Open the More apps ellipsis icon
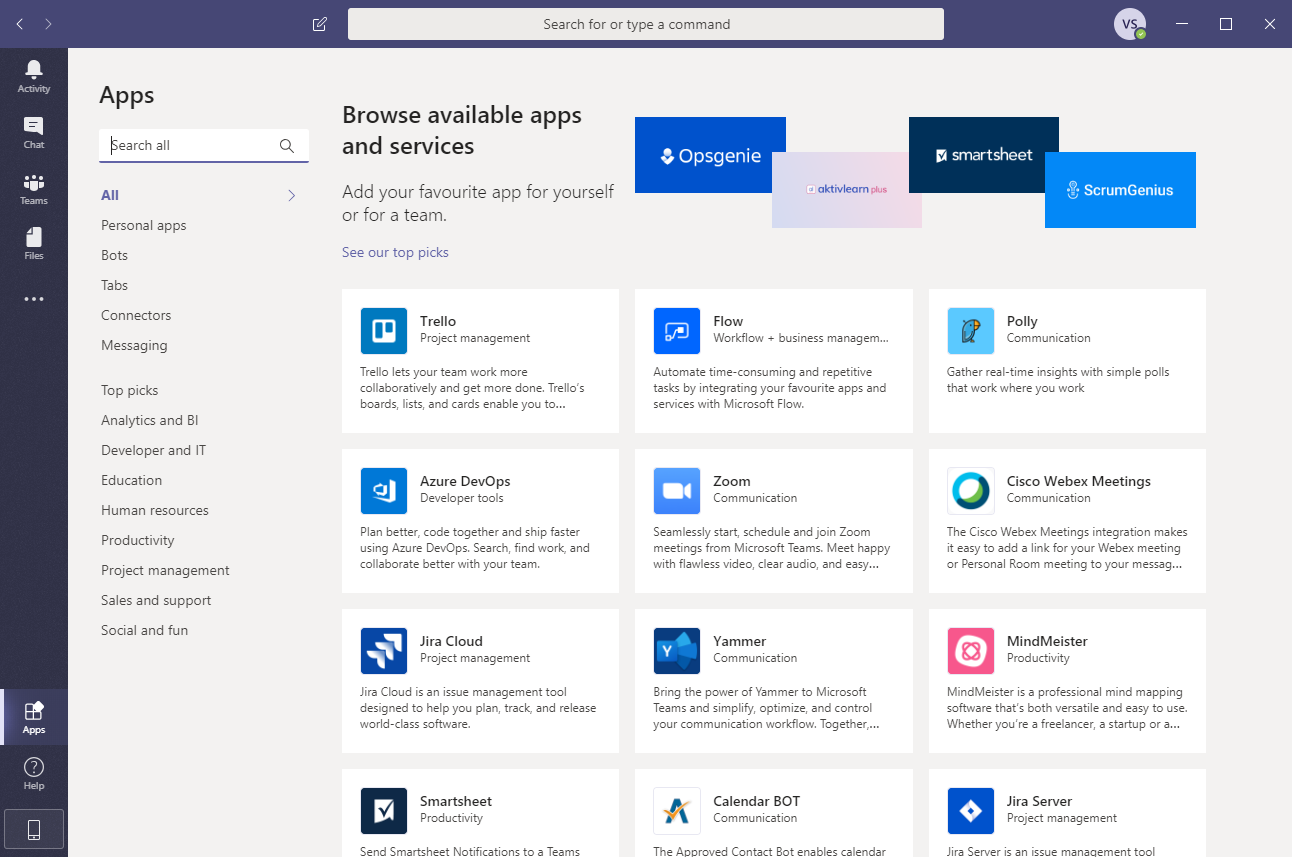Image resolution: width=1292 pixels, height=857 pixels. point(34,299)
